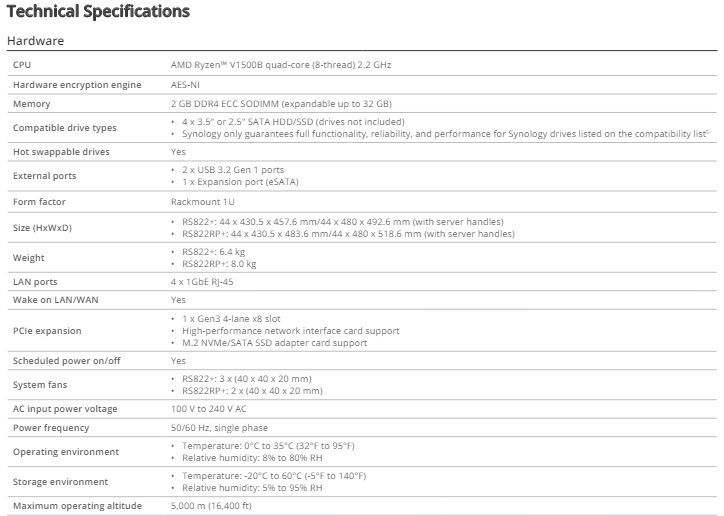The height and width of the screenshot is (516, 724).
Task: Click the PCIe expansion label
Action: [x=47, y=330]
